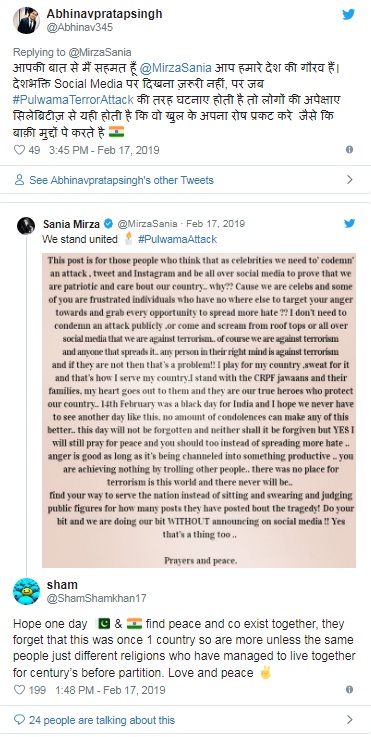The width and height of the screenshot is (371, 737).
Task: Open @MirzaSania mention in Hindi tweet
Action: (x=175, y=68)
